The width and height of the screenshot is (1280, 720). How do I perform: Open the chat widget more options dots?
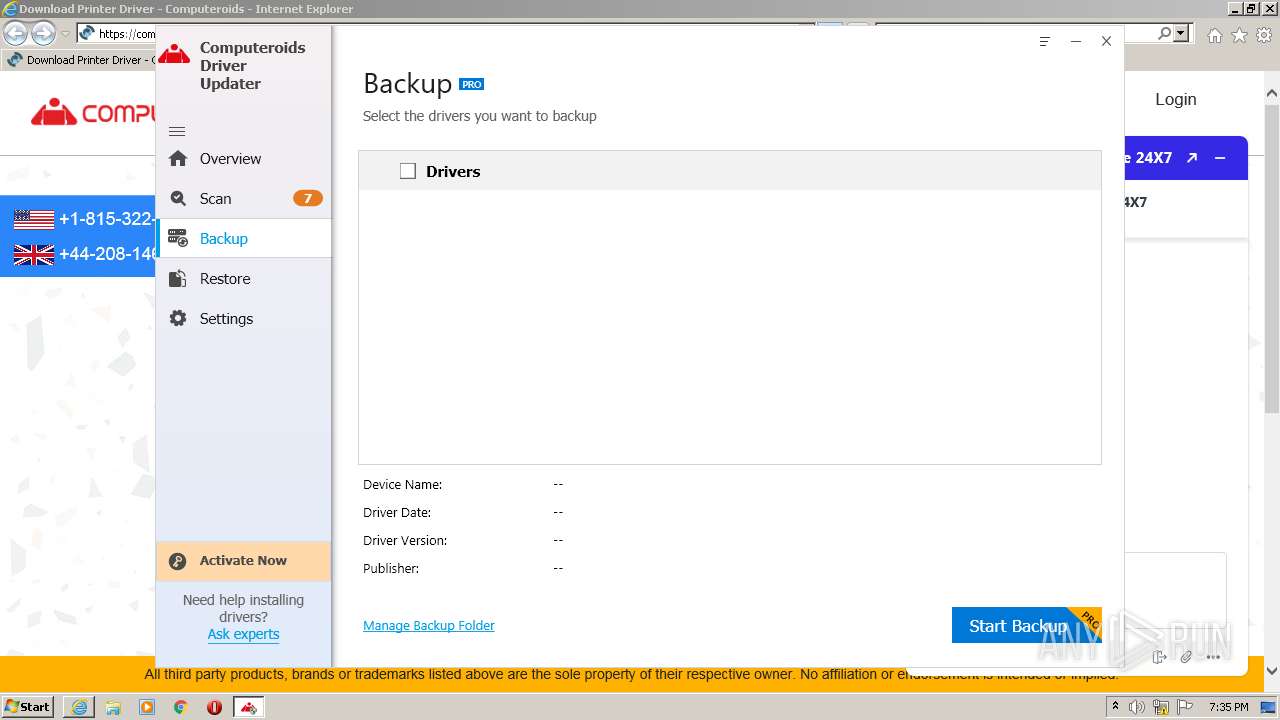[x=1214, y=657]
